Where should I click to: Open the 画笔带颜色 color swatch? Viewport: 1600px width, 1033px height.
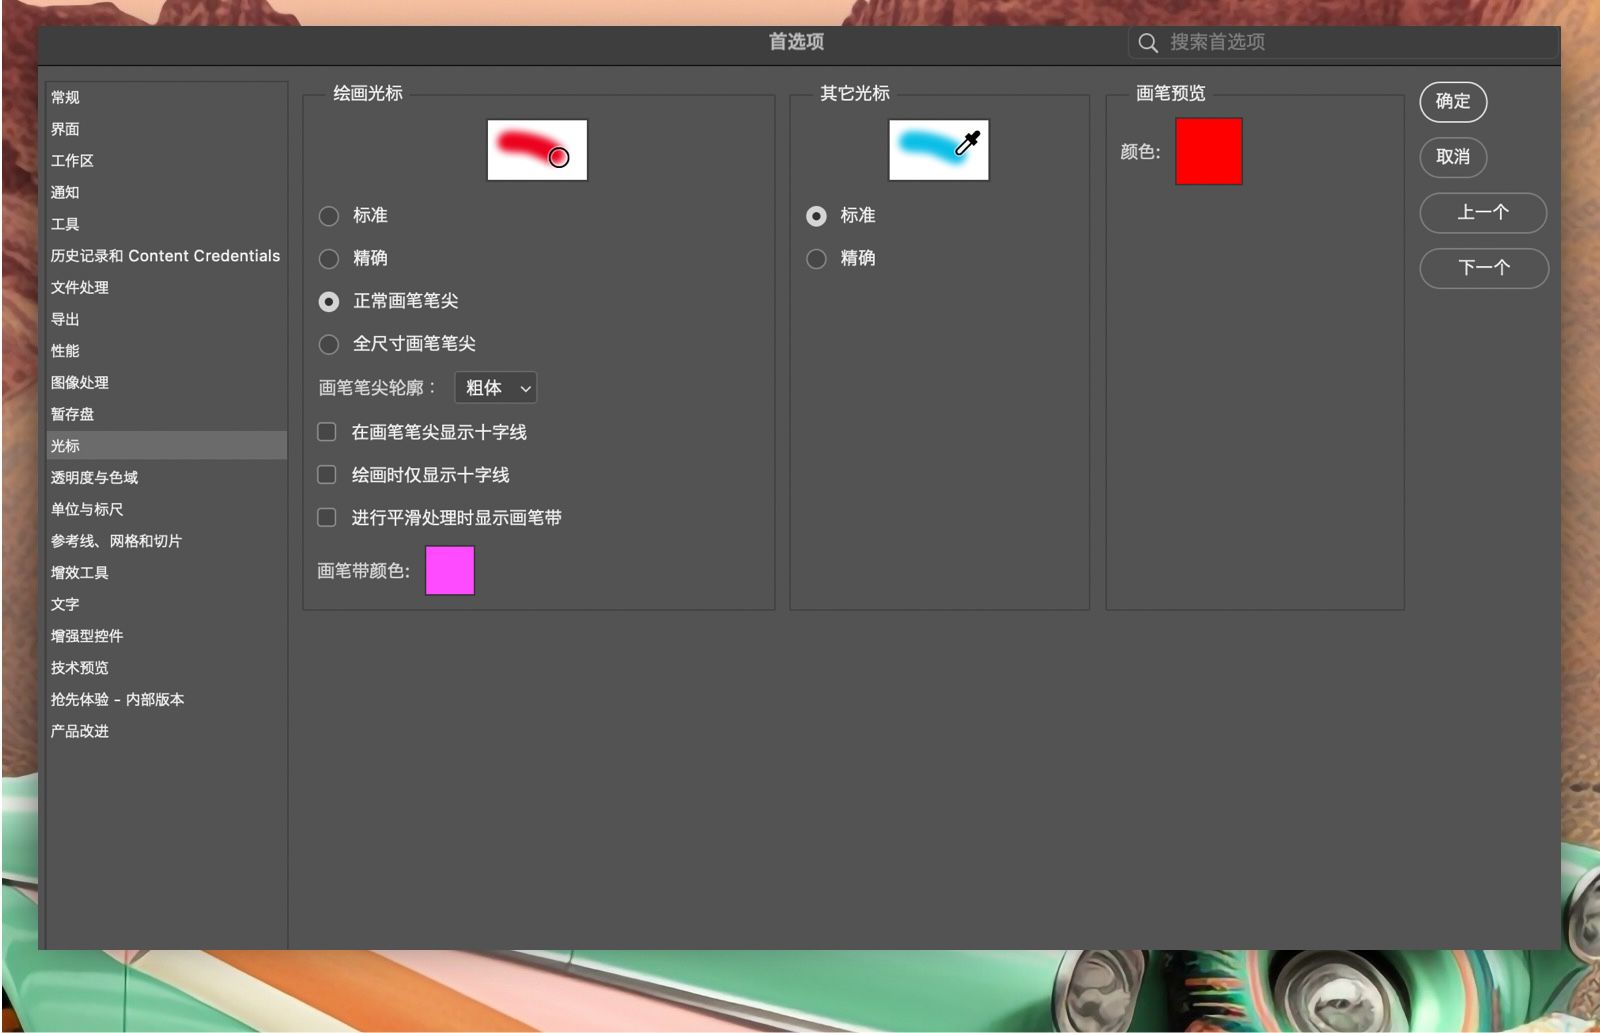(x=449, y=570)
